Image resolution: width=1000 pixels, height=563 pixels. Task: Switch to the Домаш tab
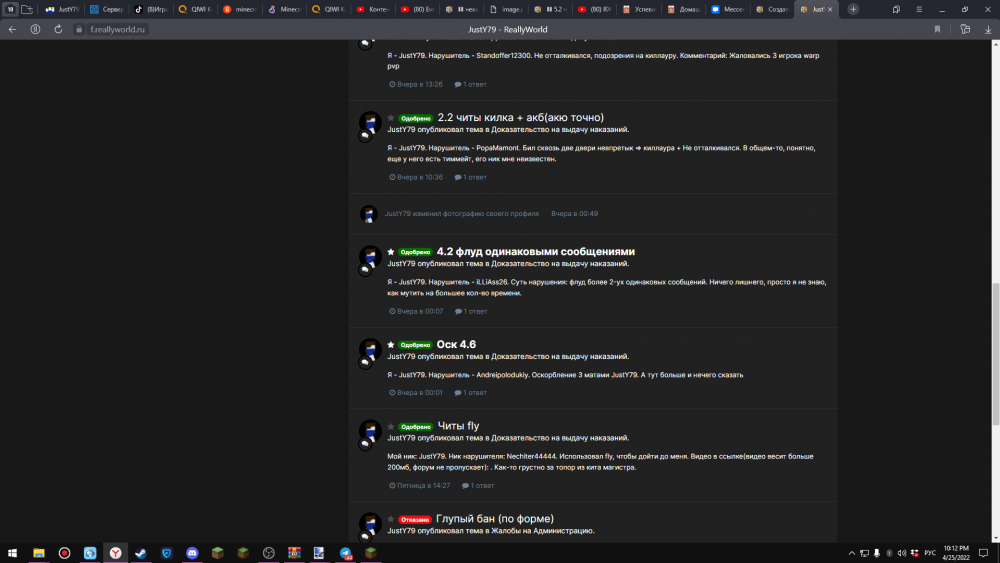coord(683,10)
